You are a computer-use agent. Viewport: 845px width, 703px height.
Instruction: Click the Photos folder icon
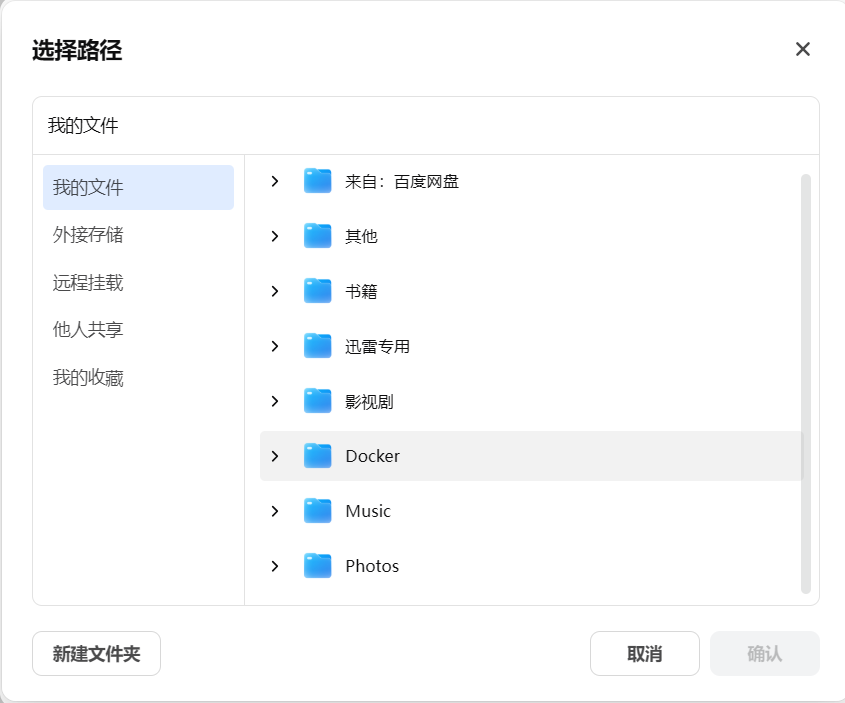pyautogui.click(x=317, y=566)
